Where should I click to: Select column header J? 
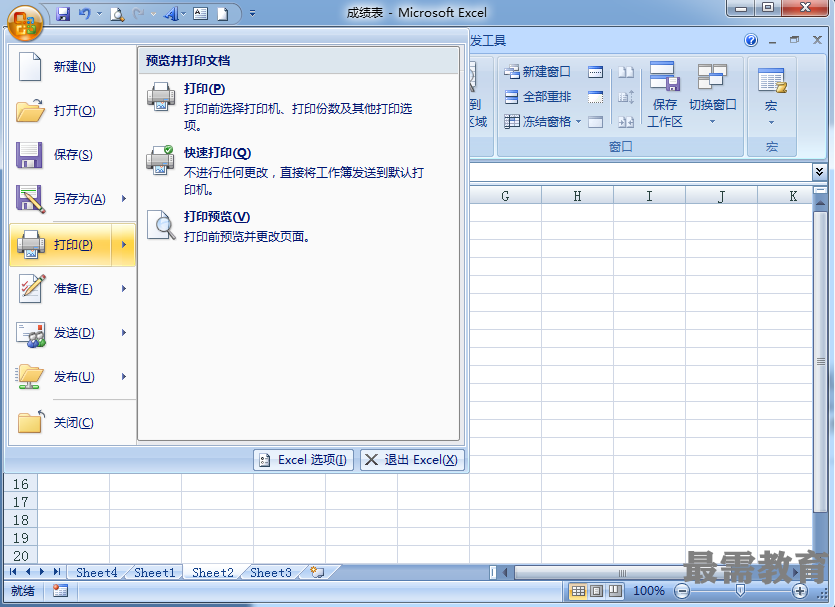721,196
